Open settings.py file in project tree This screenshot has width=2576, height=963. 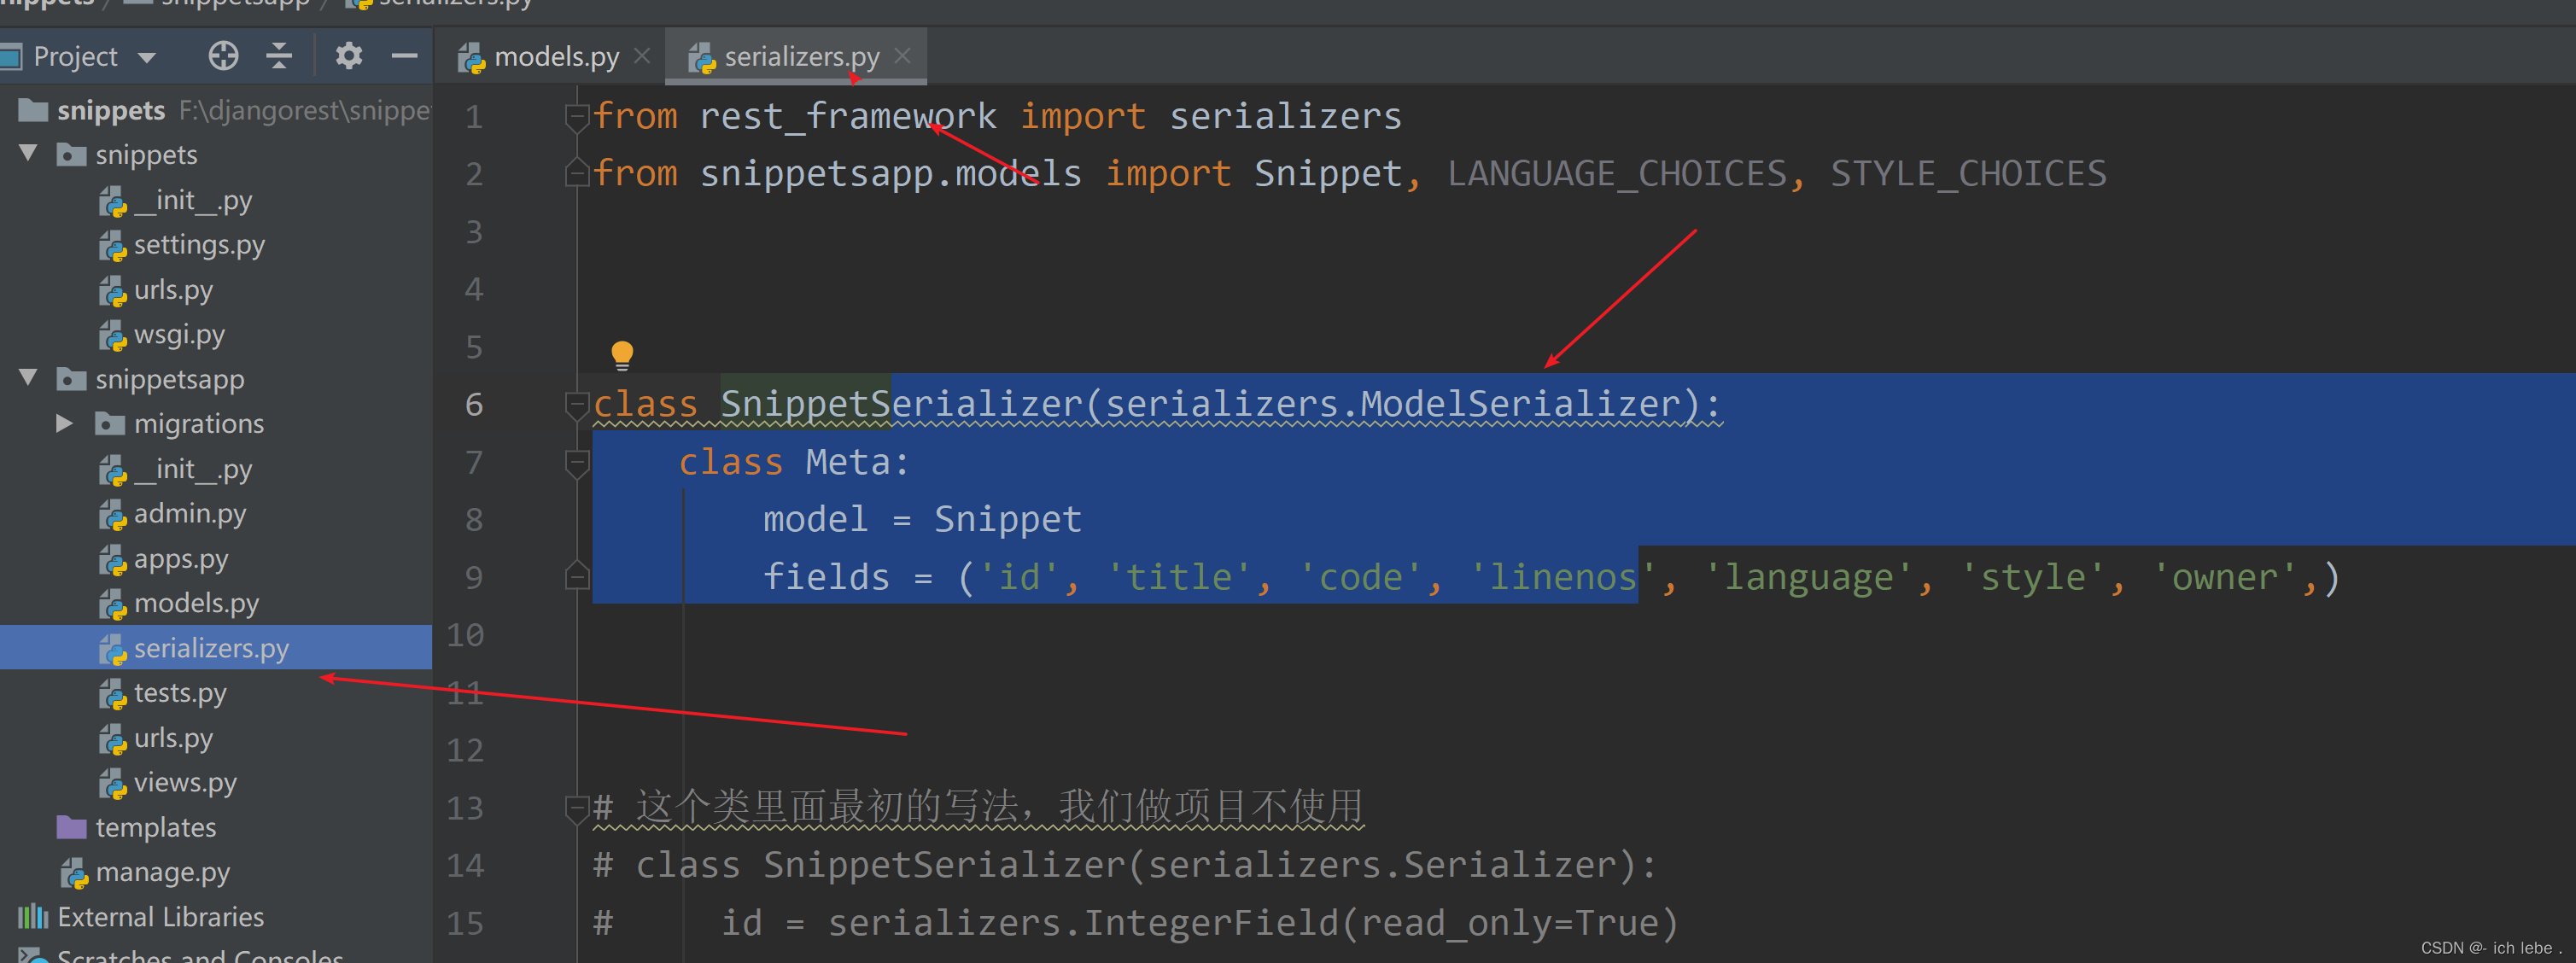point(198,245)
